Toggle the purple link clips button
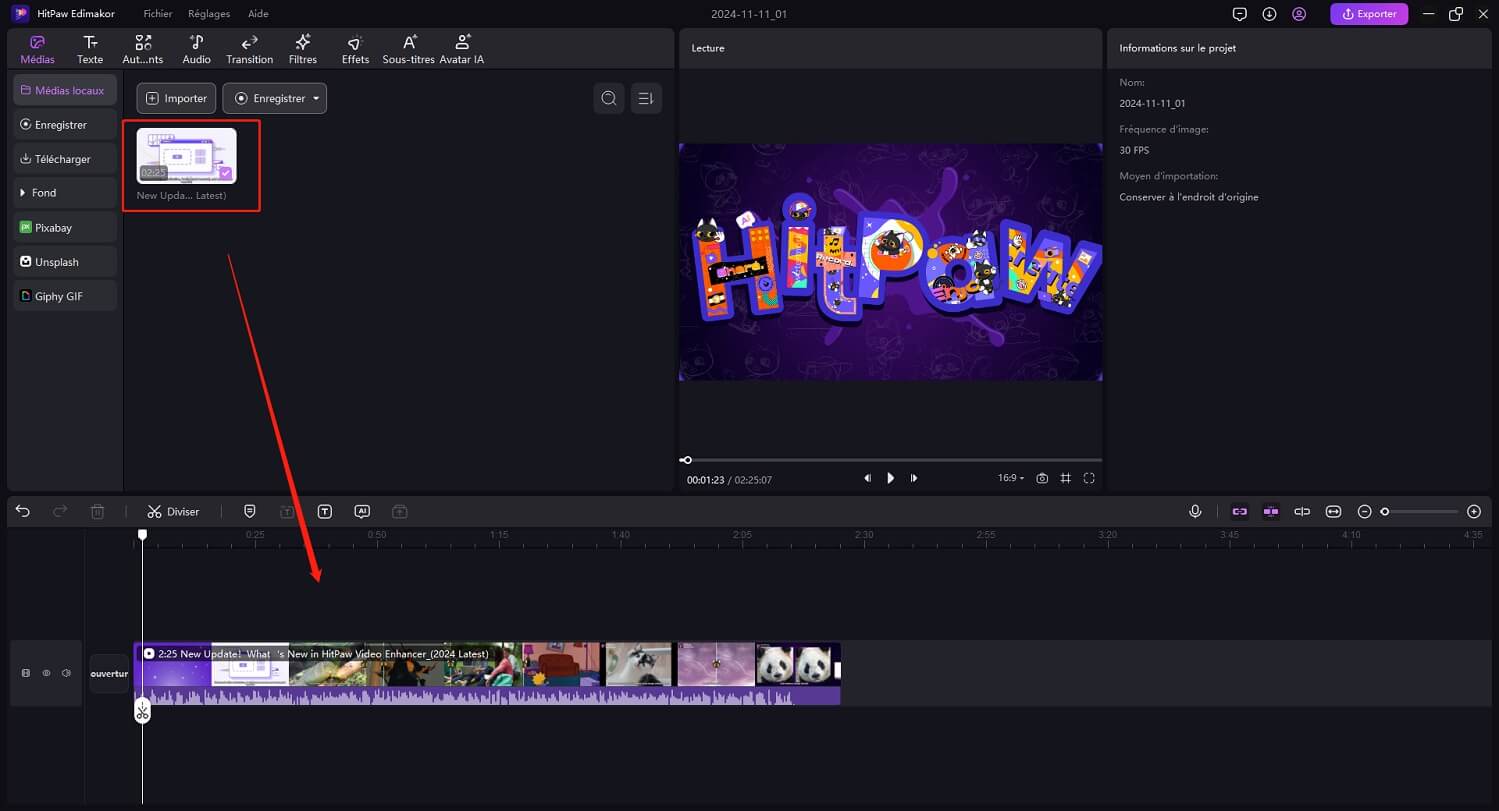 (1240, 511)
